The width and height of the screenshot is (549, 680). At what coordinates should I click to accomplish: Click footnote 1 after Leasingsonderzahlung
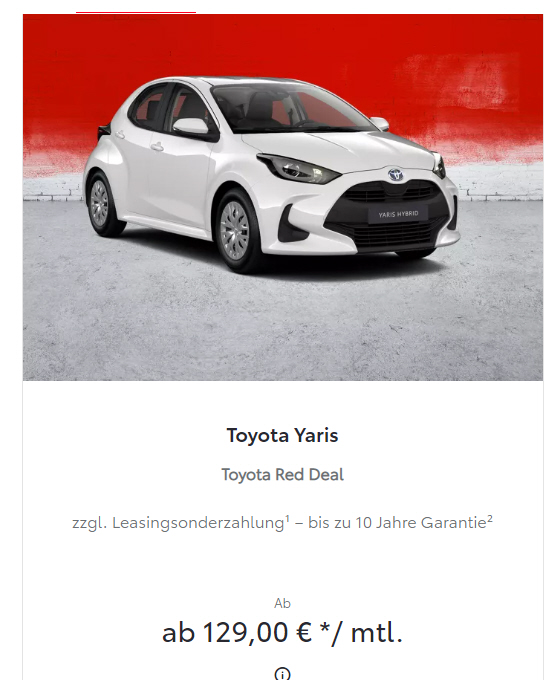pos(287,518)
